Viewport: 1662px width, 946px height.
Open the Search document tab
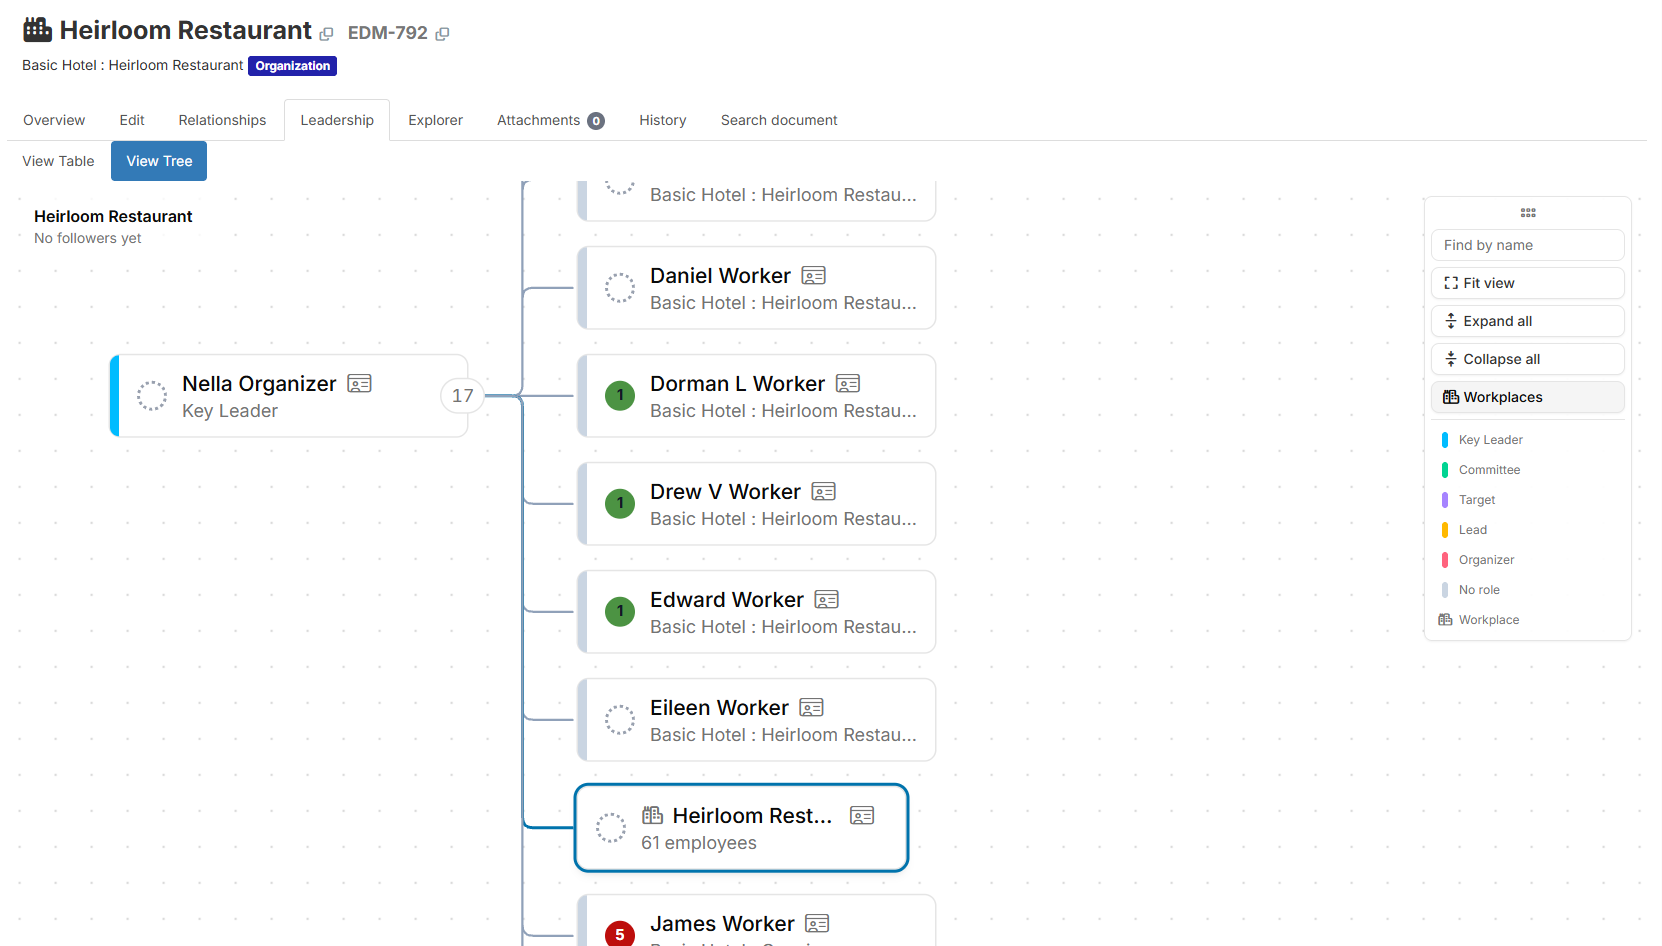(779, 120)
